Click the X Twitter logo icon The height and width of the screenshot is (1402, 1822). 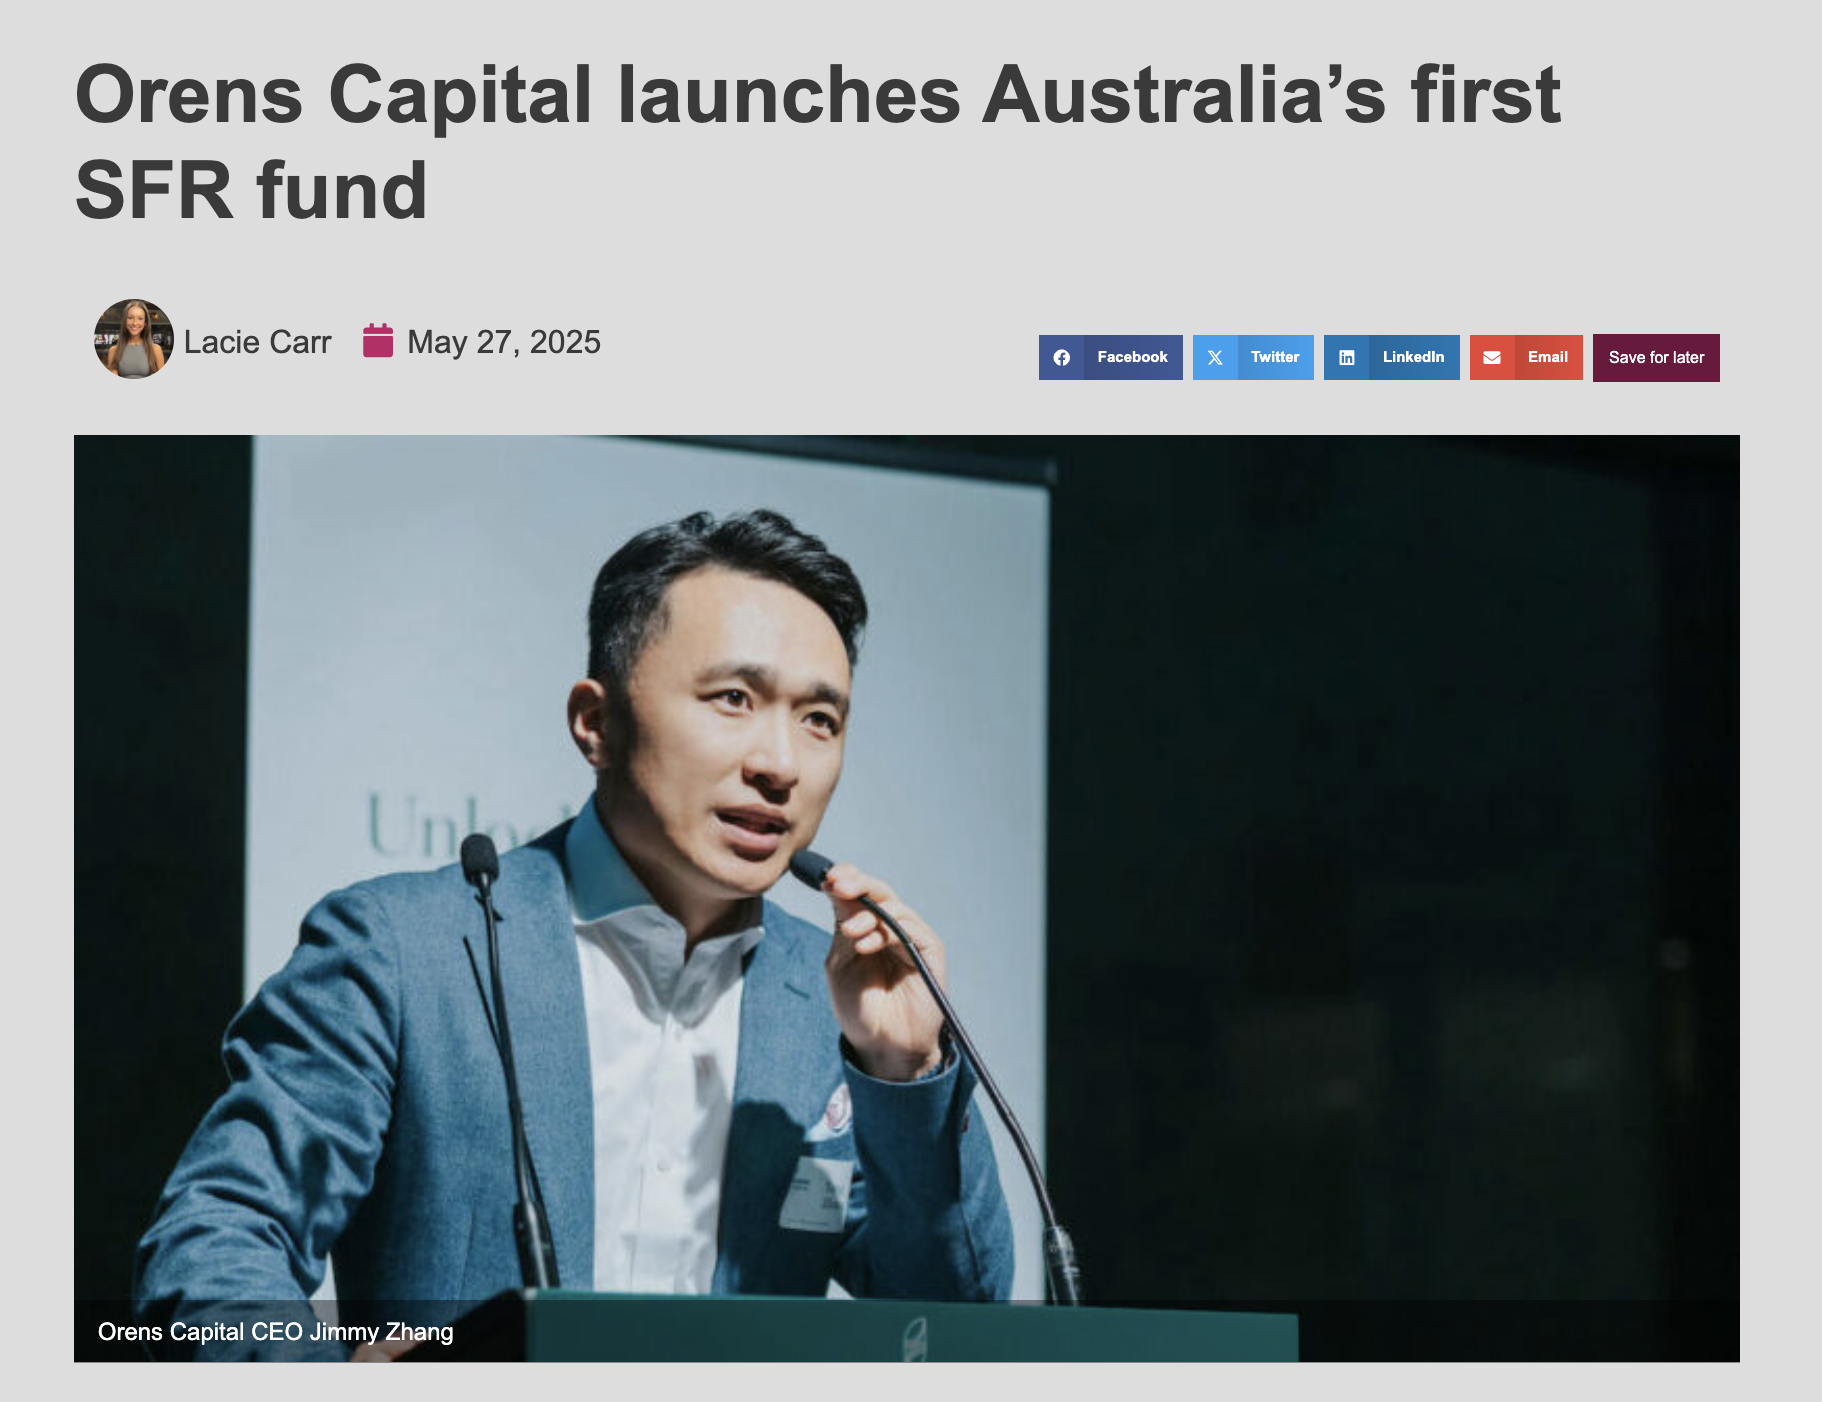[1215, 358]
